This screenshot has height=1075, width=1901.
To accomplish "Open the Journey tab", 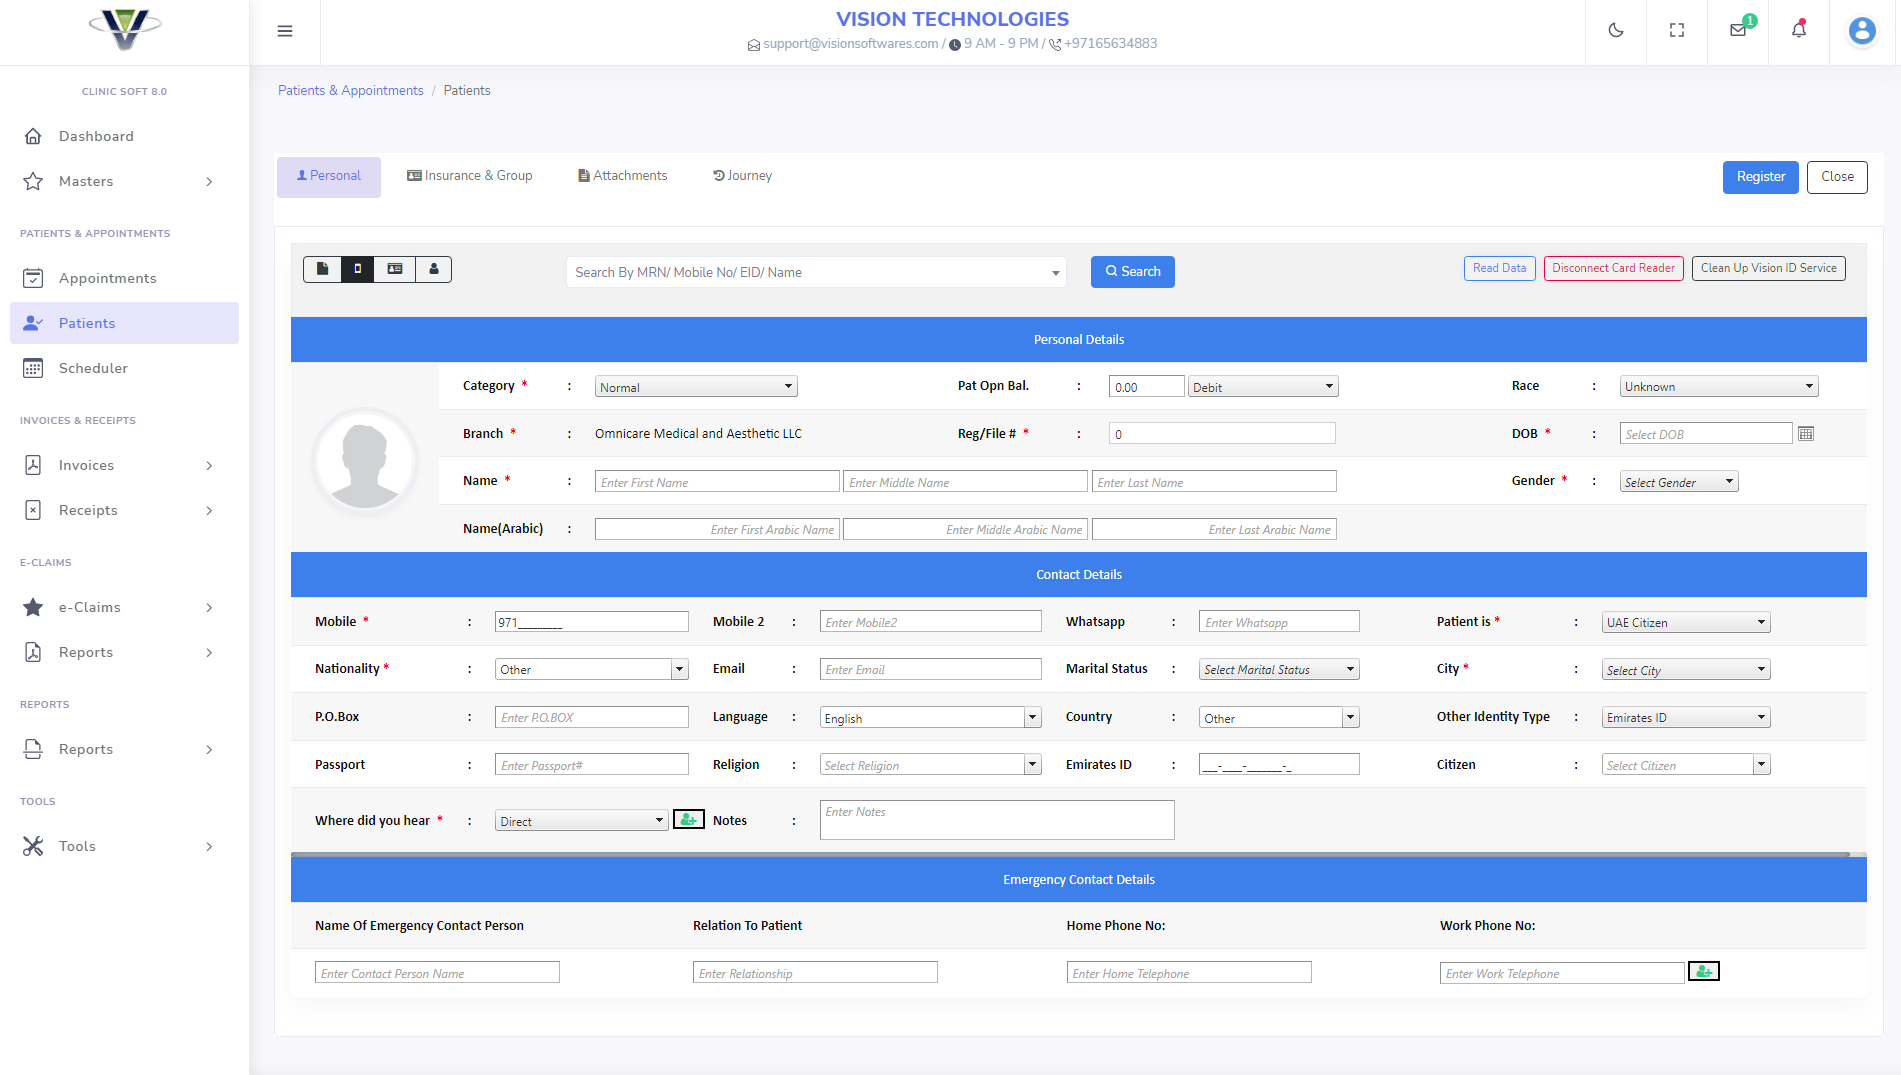I will click(742, 176).
